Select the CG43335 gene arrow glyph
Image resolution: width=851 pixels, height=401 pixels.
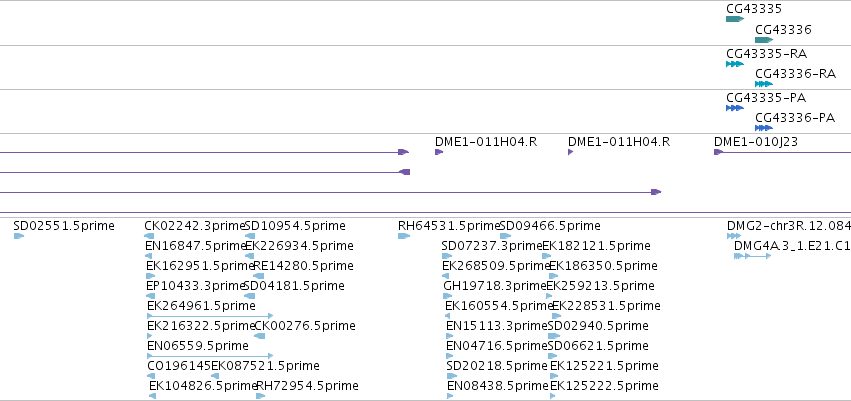[735, 19]
